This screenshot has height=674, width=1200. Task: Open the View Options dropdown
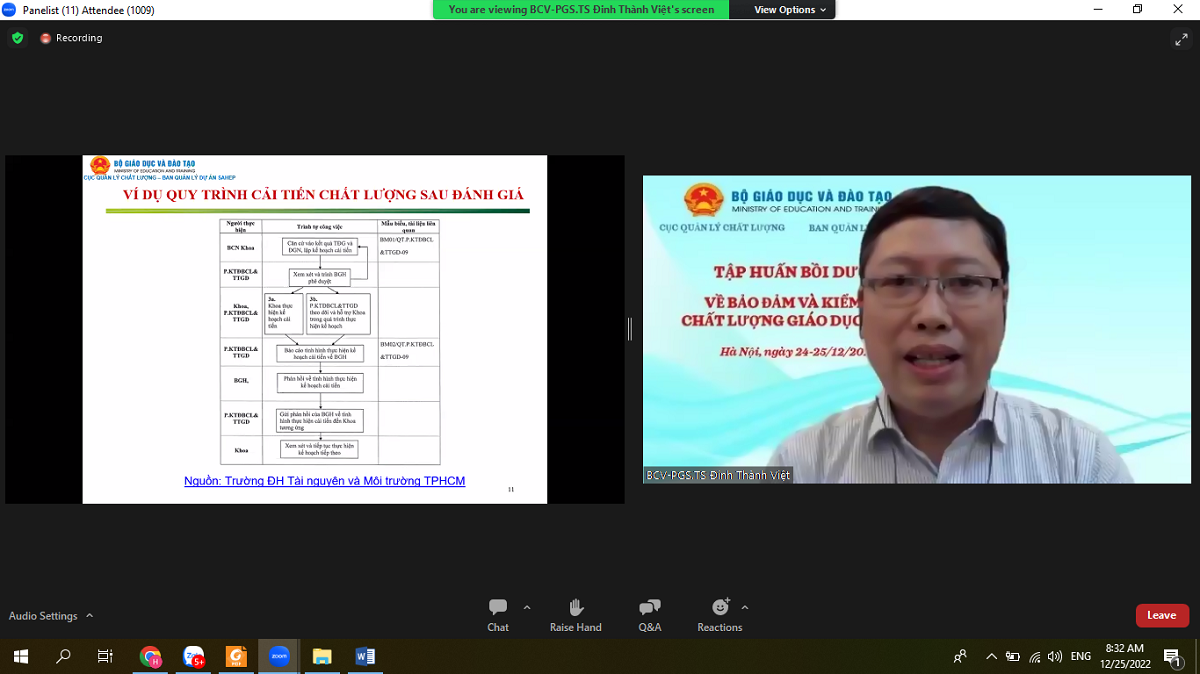click(790, 10)
